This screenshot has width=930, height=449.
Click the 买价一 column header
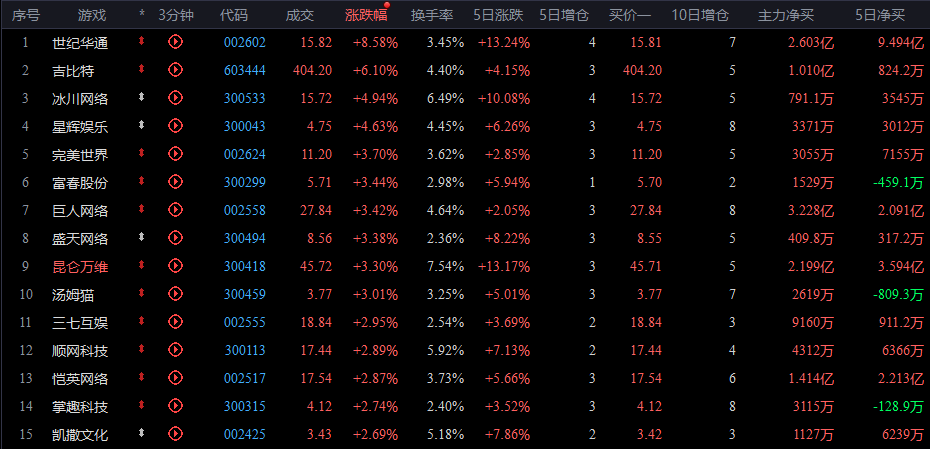click(x=630, y=15)
